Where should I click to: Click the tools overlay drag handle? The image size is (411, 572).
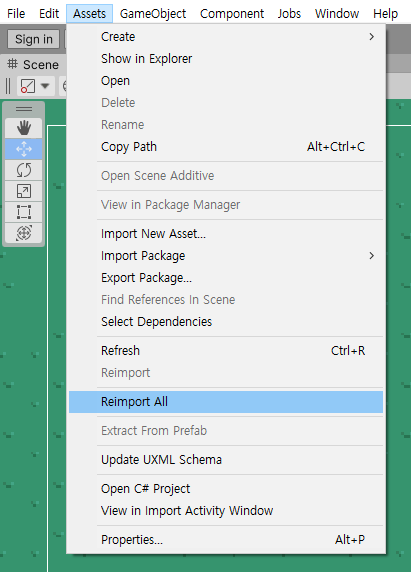[x=24, y=109]
